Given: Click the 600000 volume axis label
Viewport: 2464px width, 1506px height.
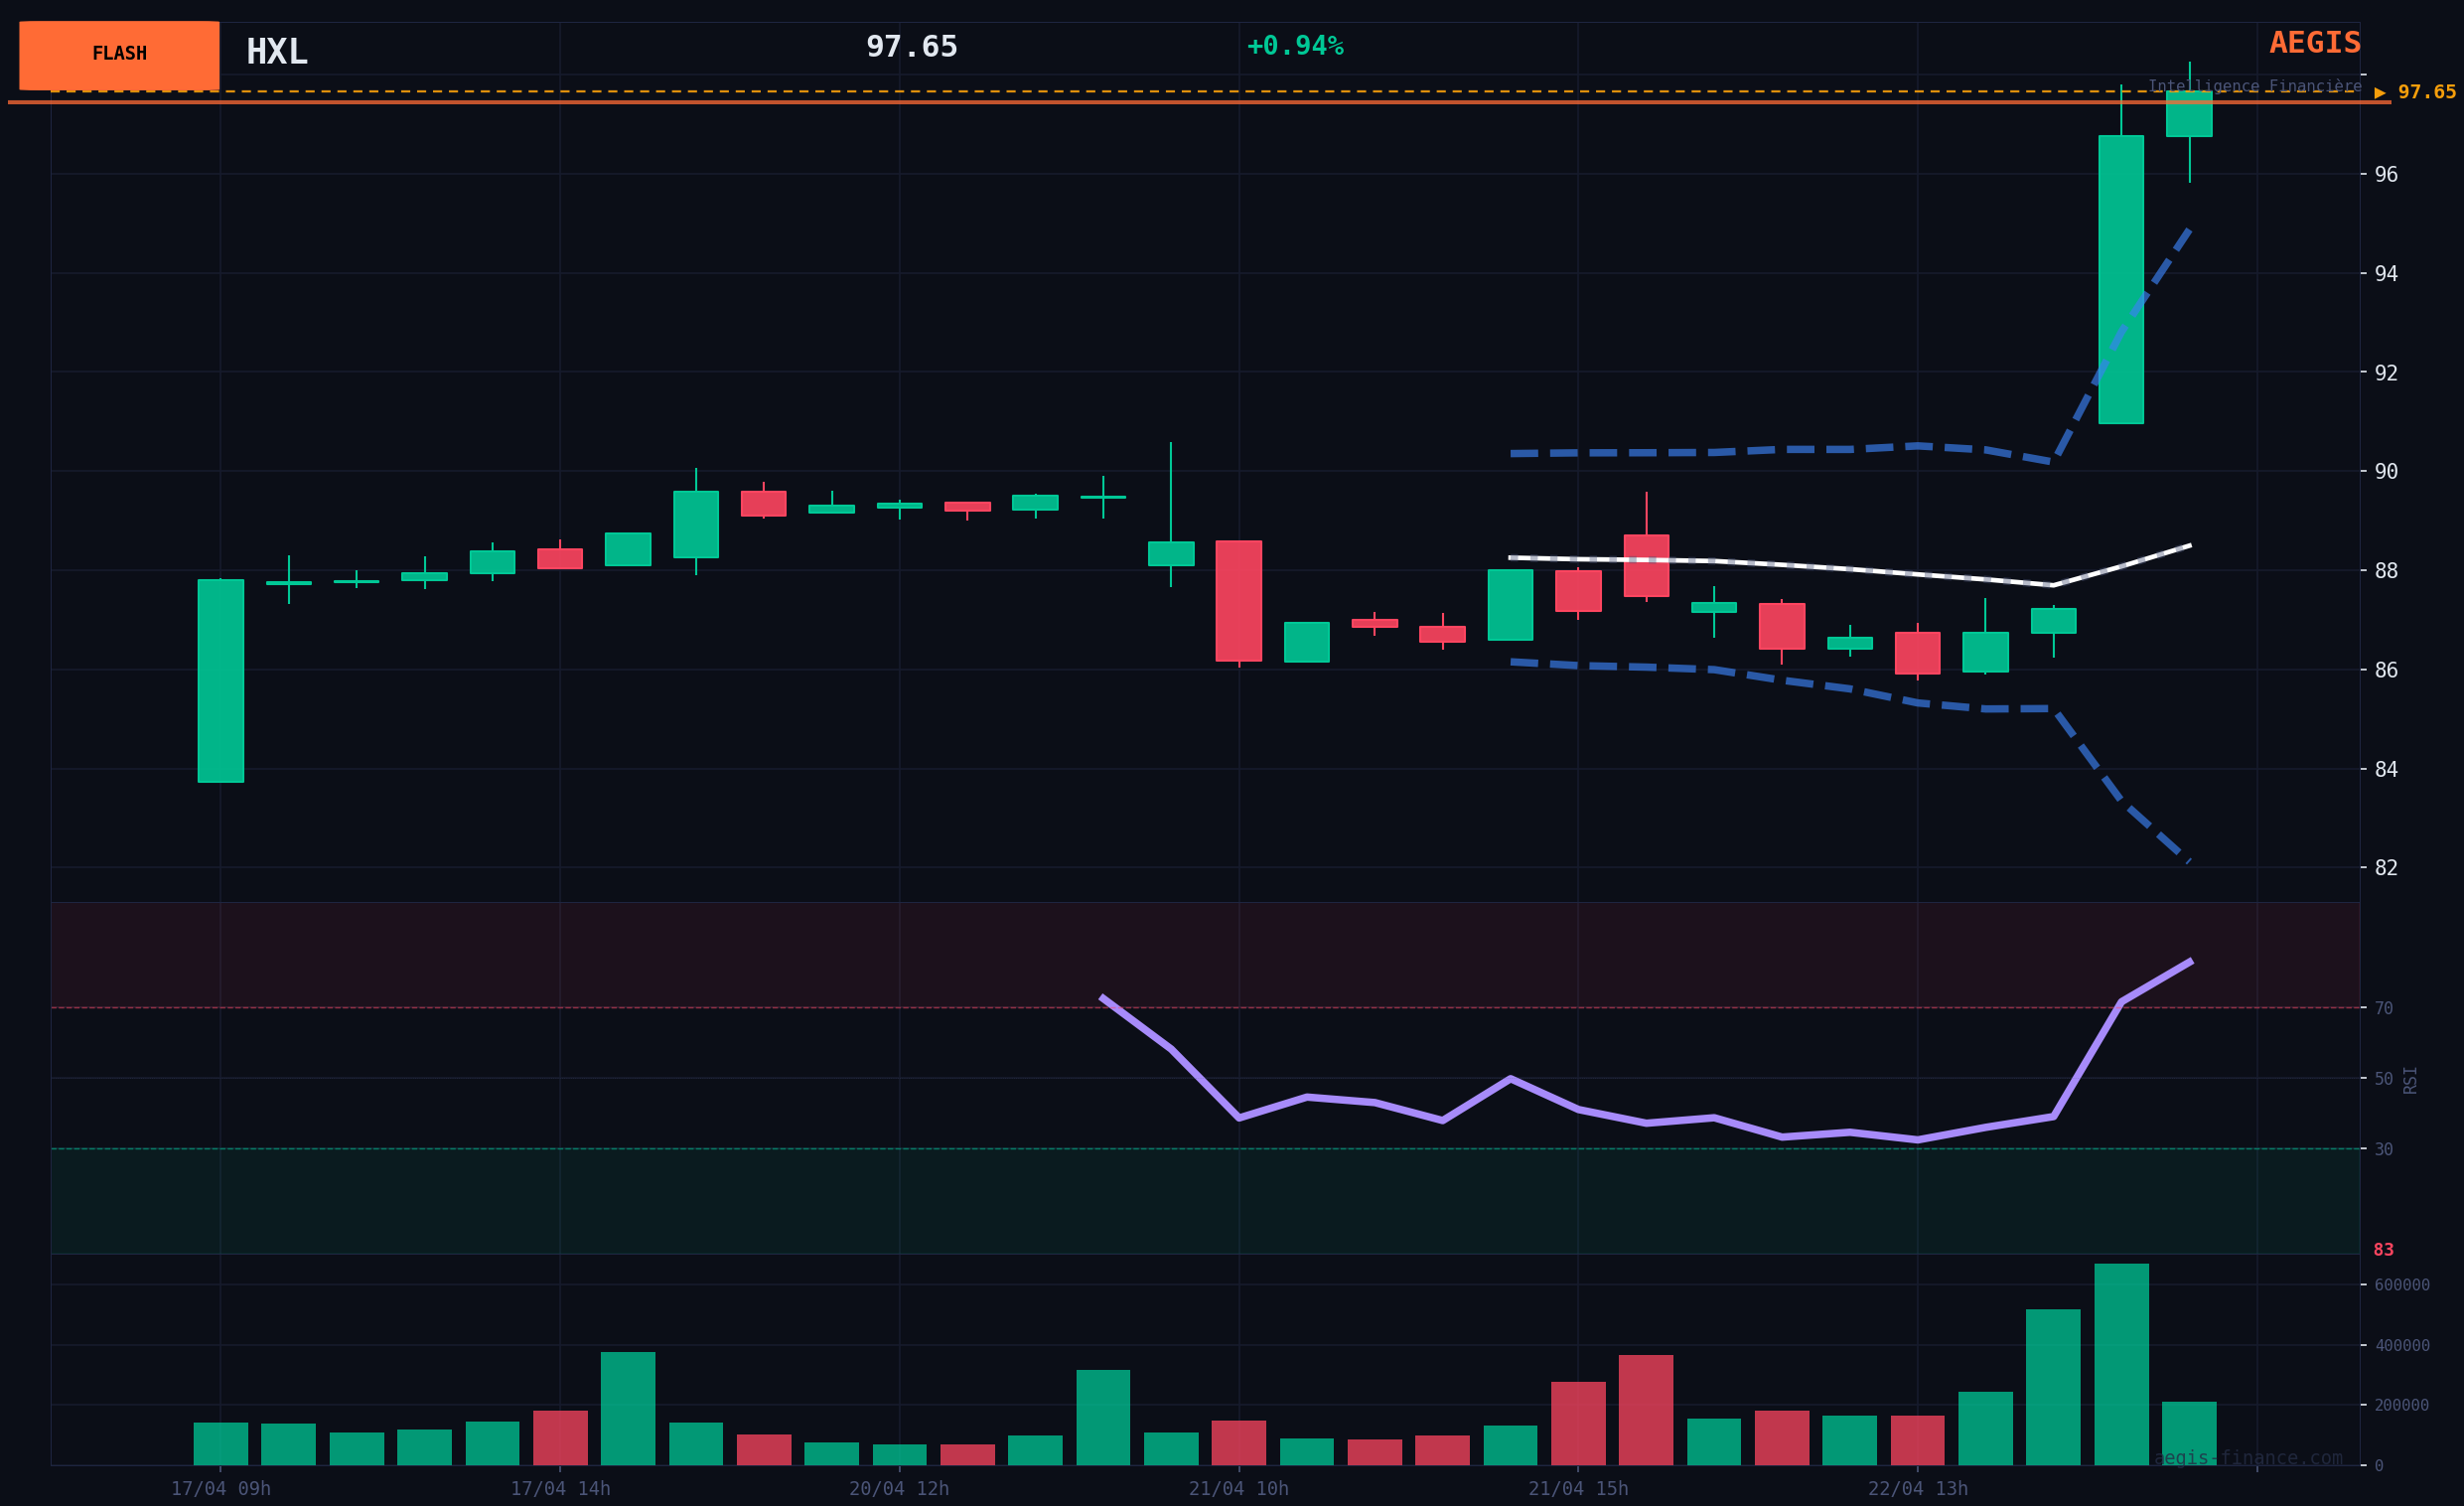Looking at the screenshot, I should (x=2401, y=1285).
